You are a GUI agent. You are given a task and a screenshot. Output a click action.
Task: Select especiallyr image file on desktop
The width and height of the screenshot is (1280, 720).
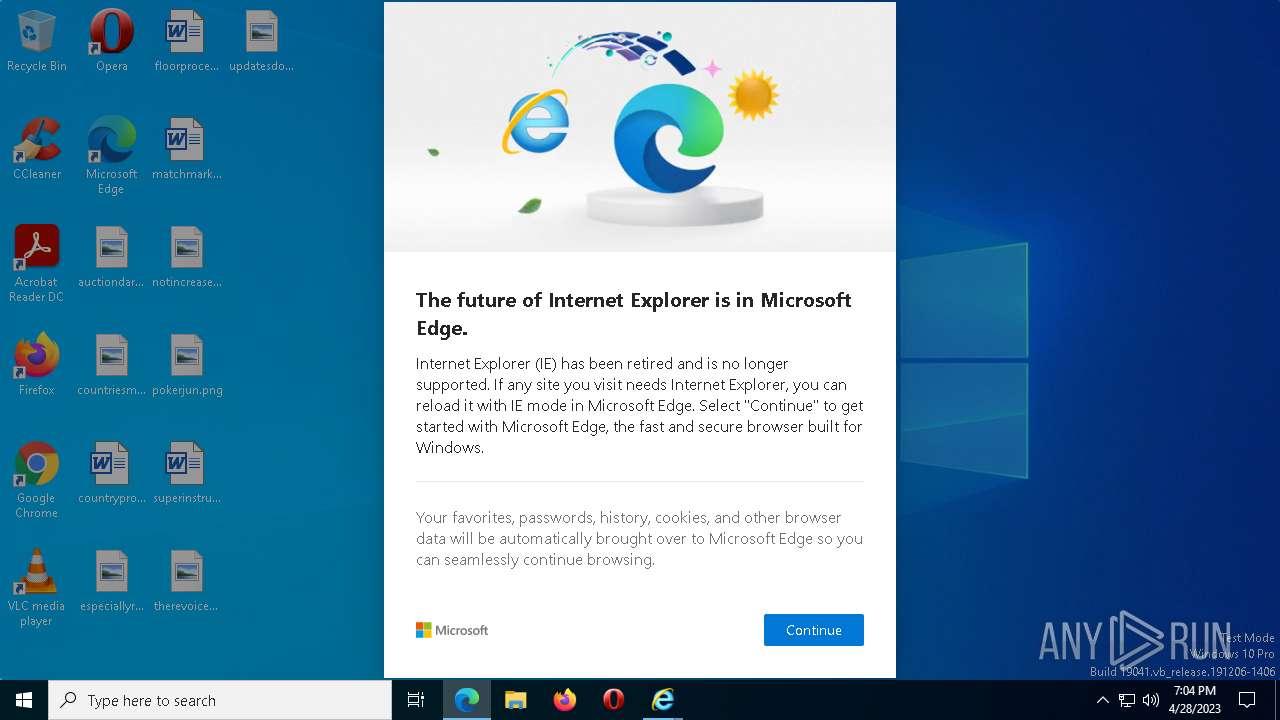[112, 581]
